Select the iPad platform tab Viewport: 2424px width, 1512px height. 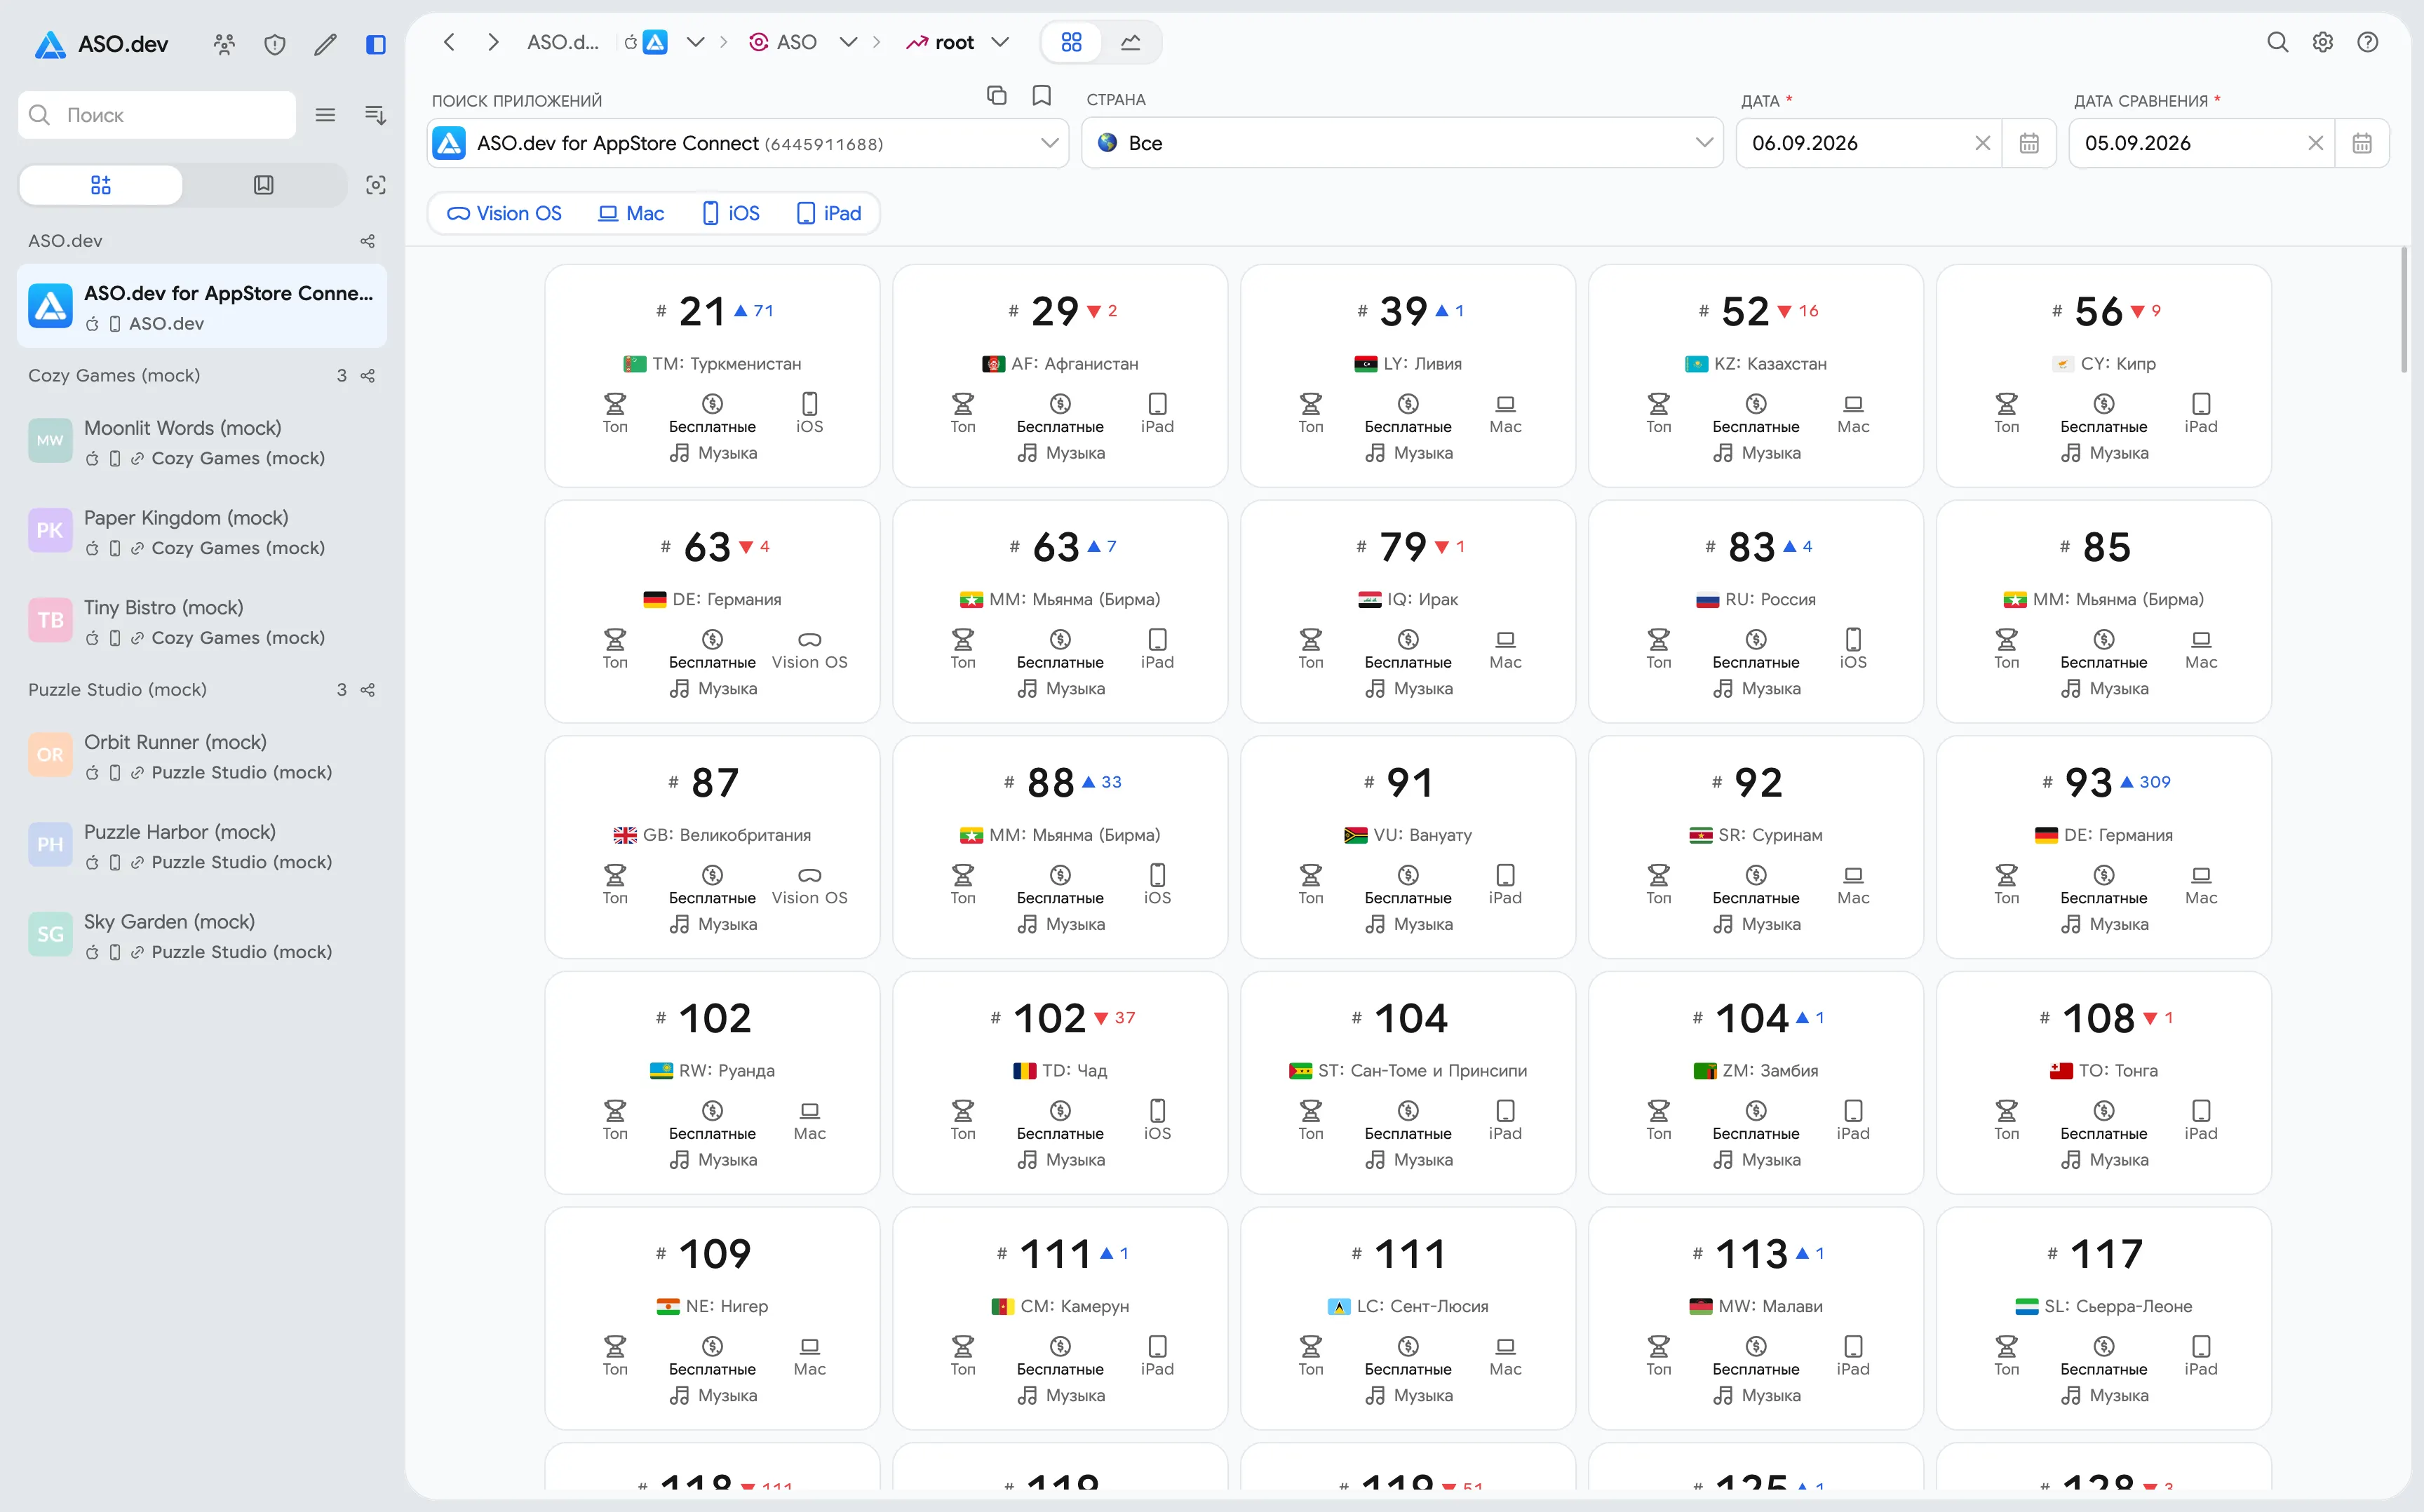(828, 213)
